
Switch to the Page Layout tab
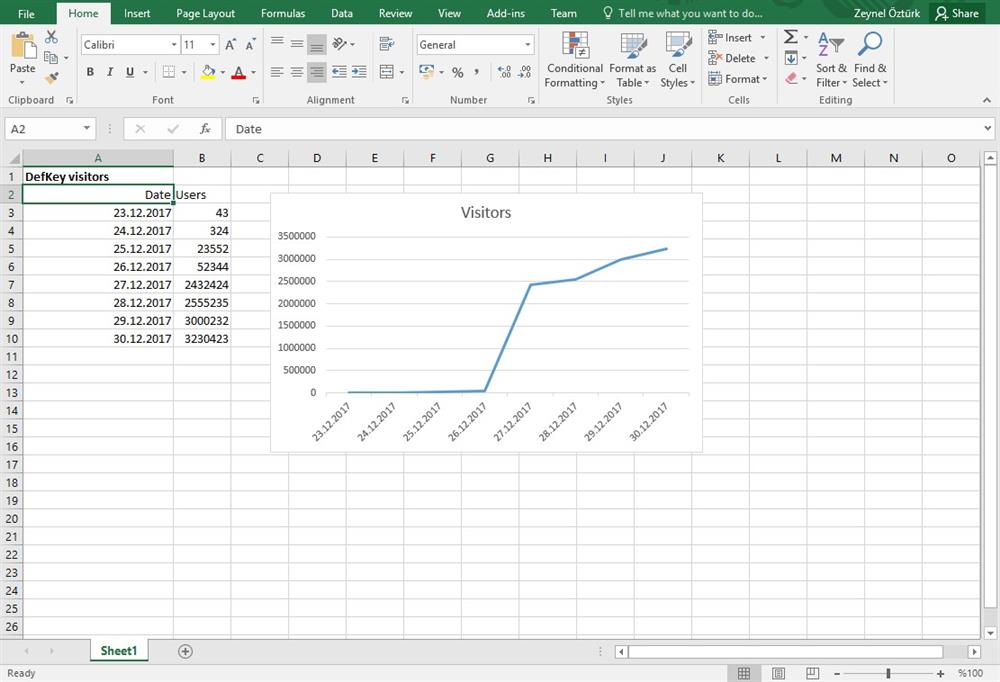(x=205, y=13)
